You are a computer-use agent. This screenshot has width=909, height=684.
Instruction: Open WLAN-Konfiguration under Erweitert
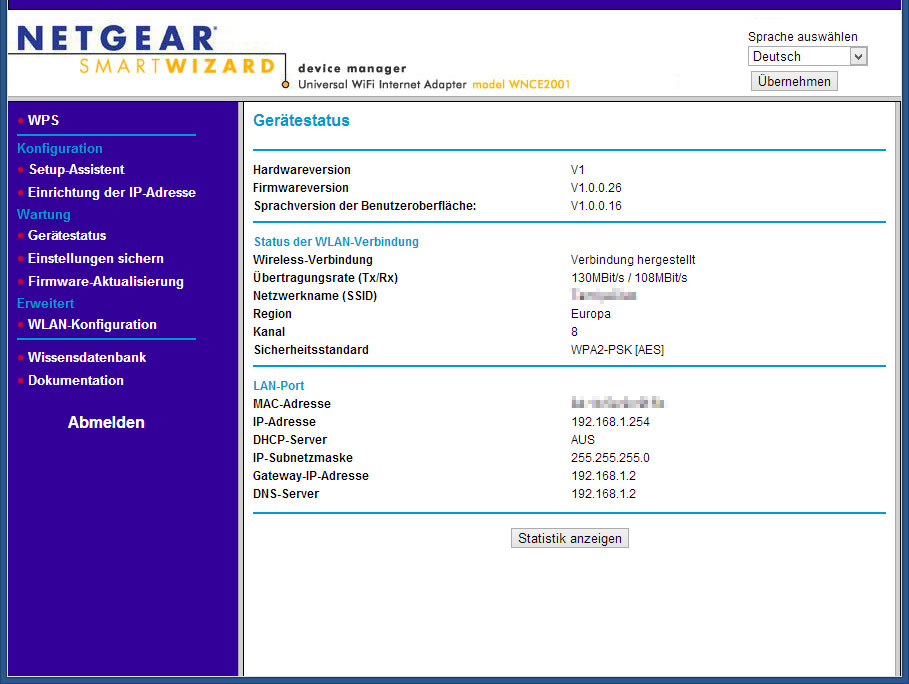92,325
